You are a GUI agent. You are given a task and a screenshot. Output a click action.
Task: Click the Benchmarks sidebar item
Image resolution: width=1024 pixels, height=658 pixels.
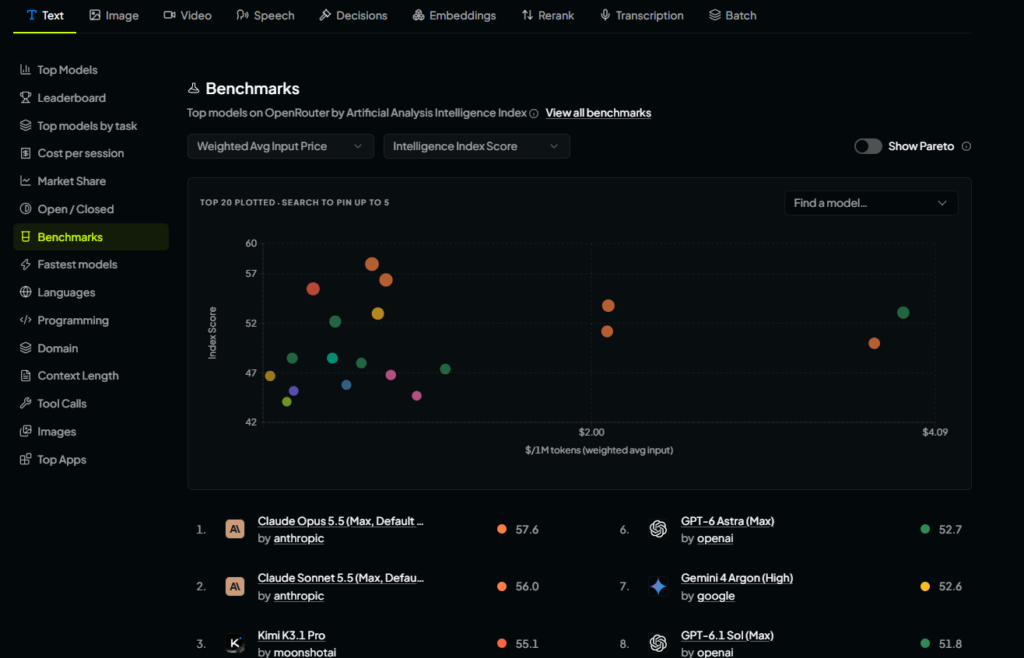tap(91, 237)
